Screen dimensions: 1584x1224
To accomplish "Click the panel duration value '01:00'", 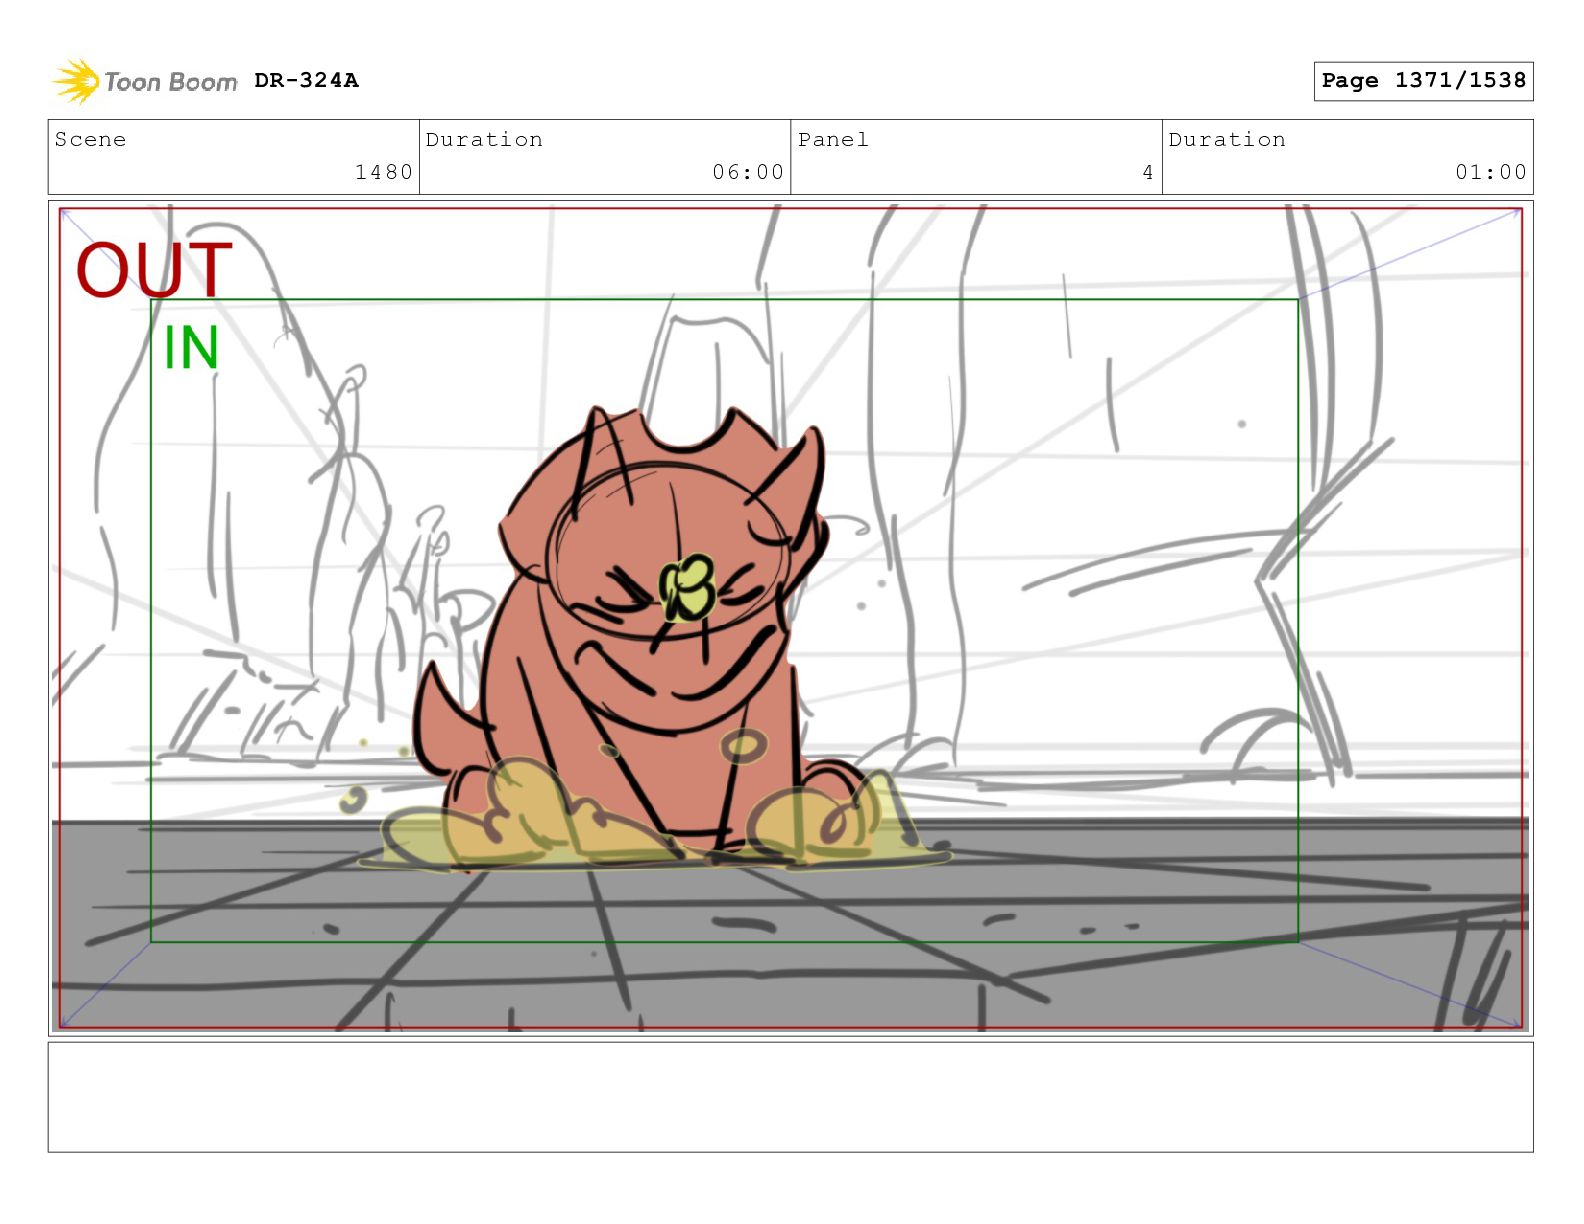I will coord(1491,172).
